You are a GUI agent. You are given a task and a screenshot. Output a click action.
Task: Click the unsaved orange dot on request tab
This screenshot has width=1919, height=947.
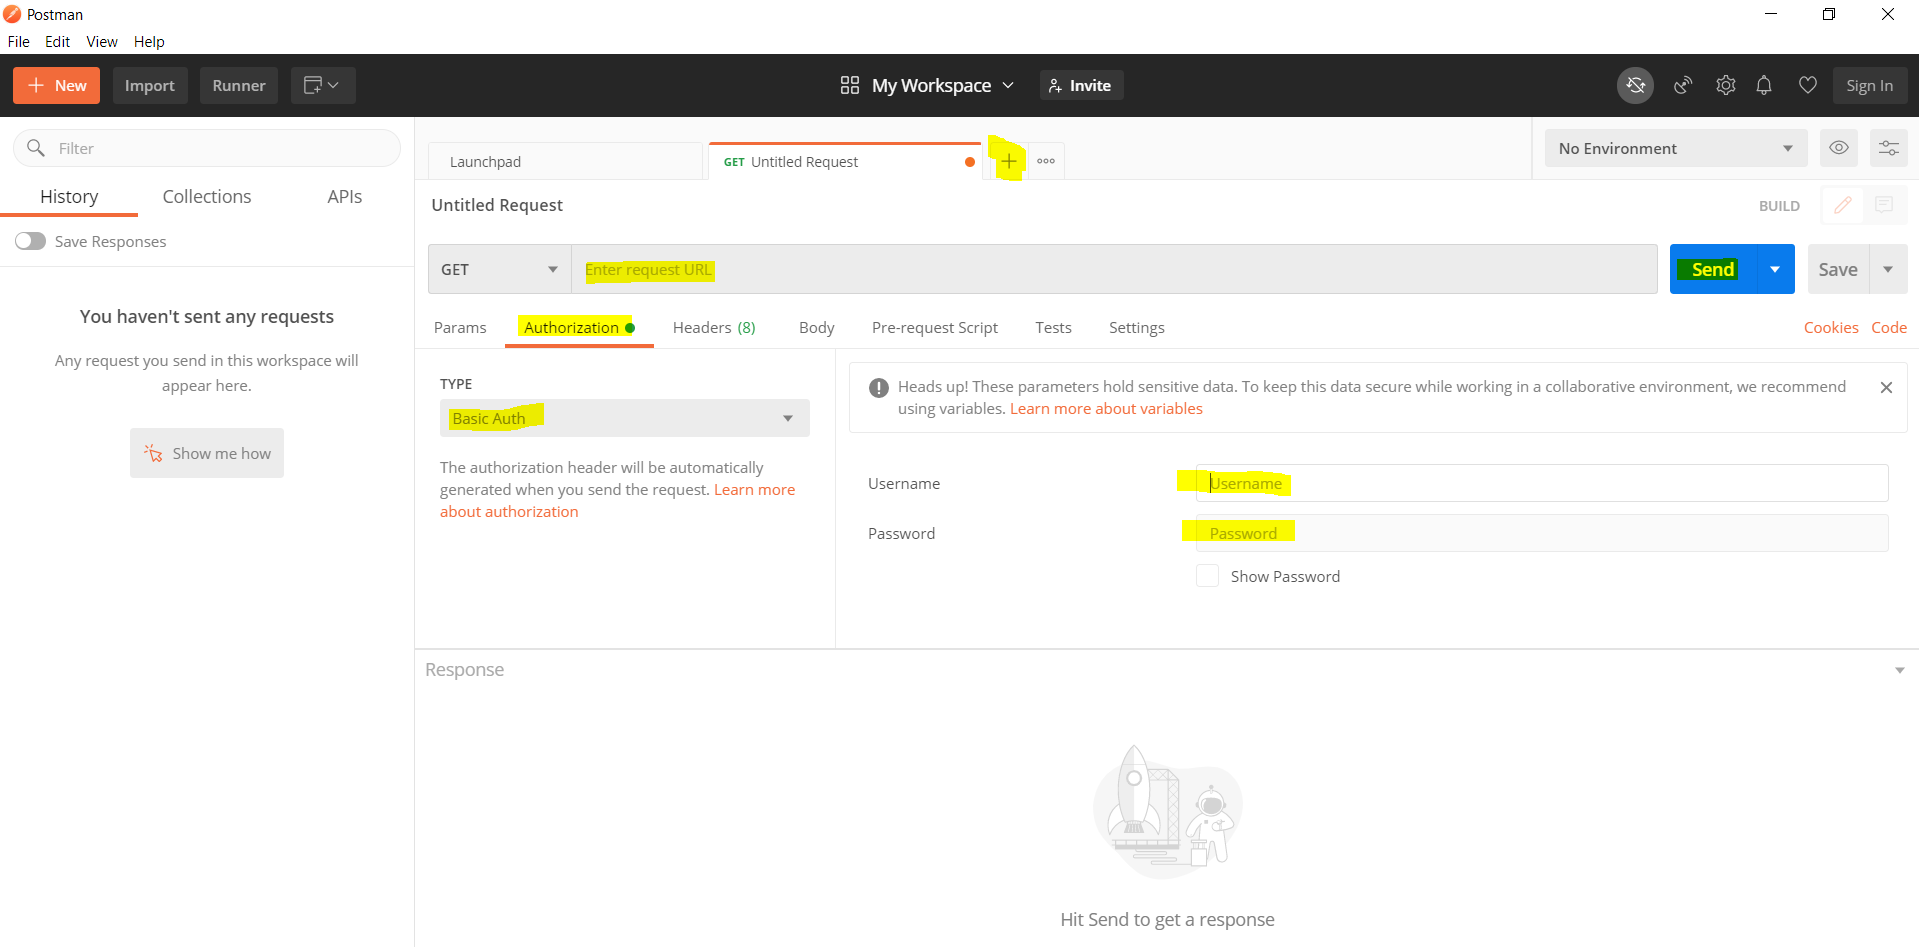coord(969,162)
